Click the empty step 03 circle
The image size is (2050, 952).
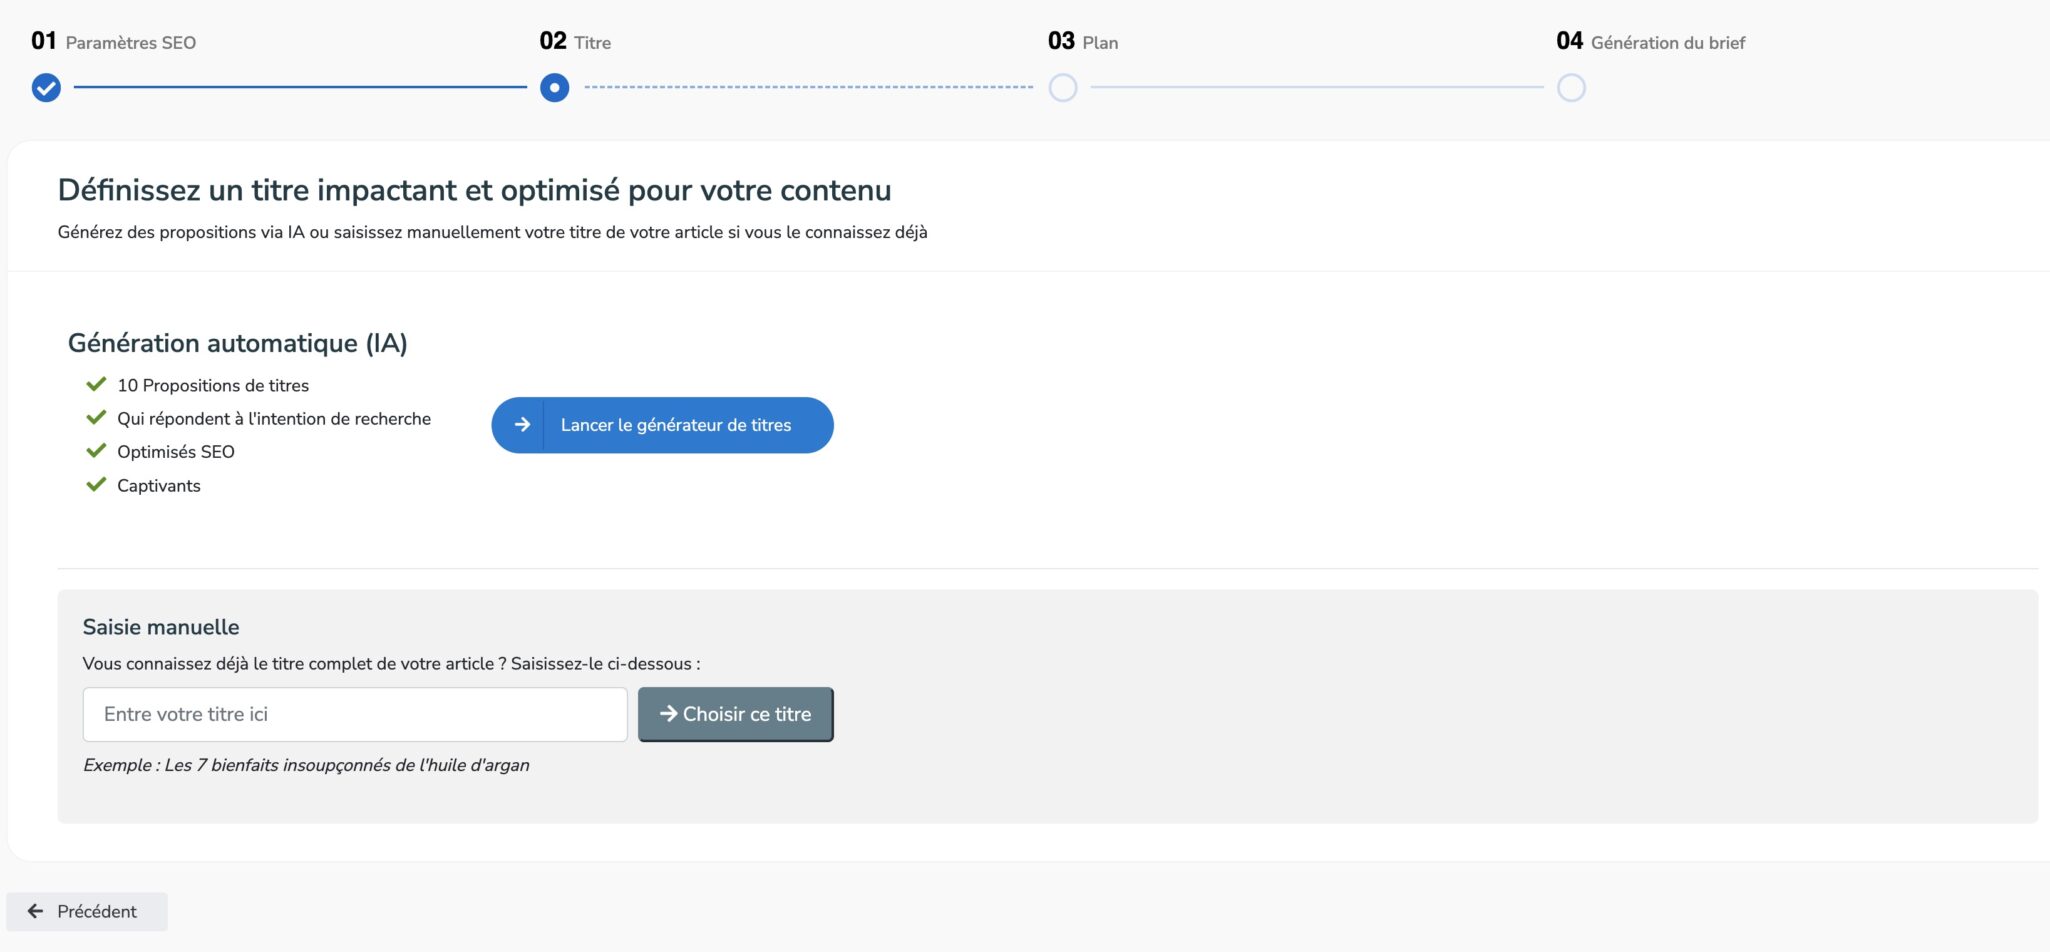point(1063,88)
